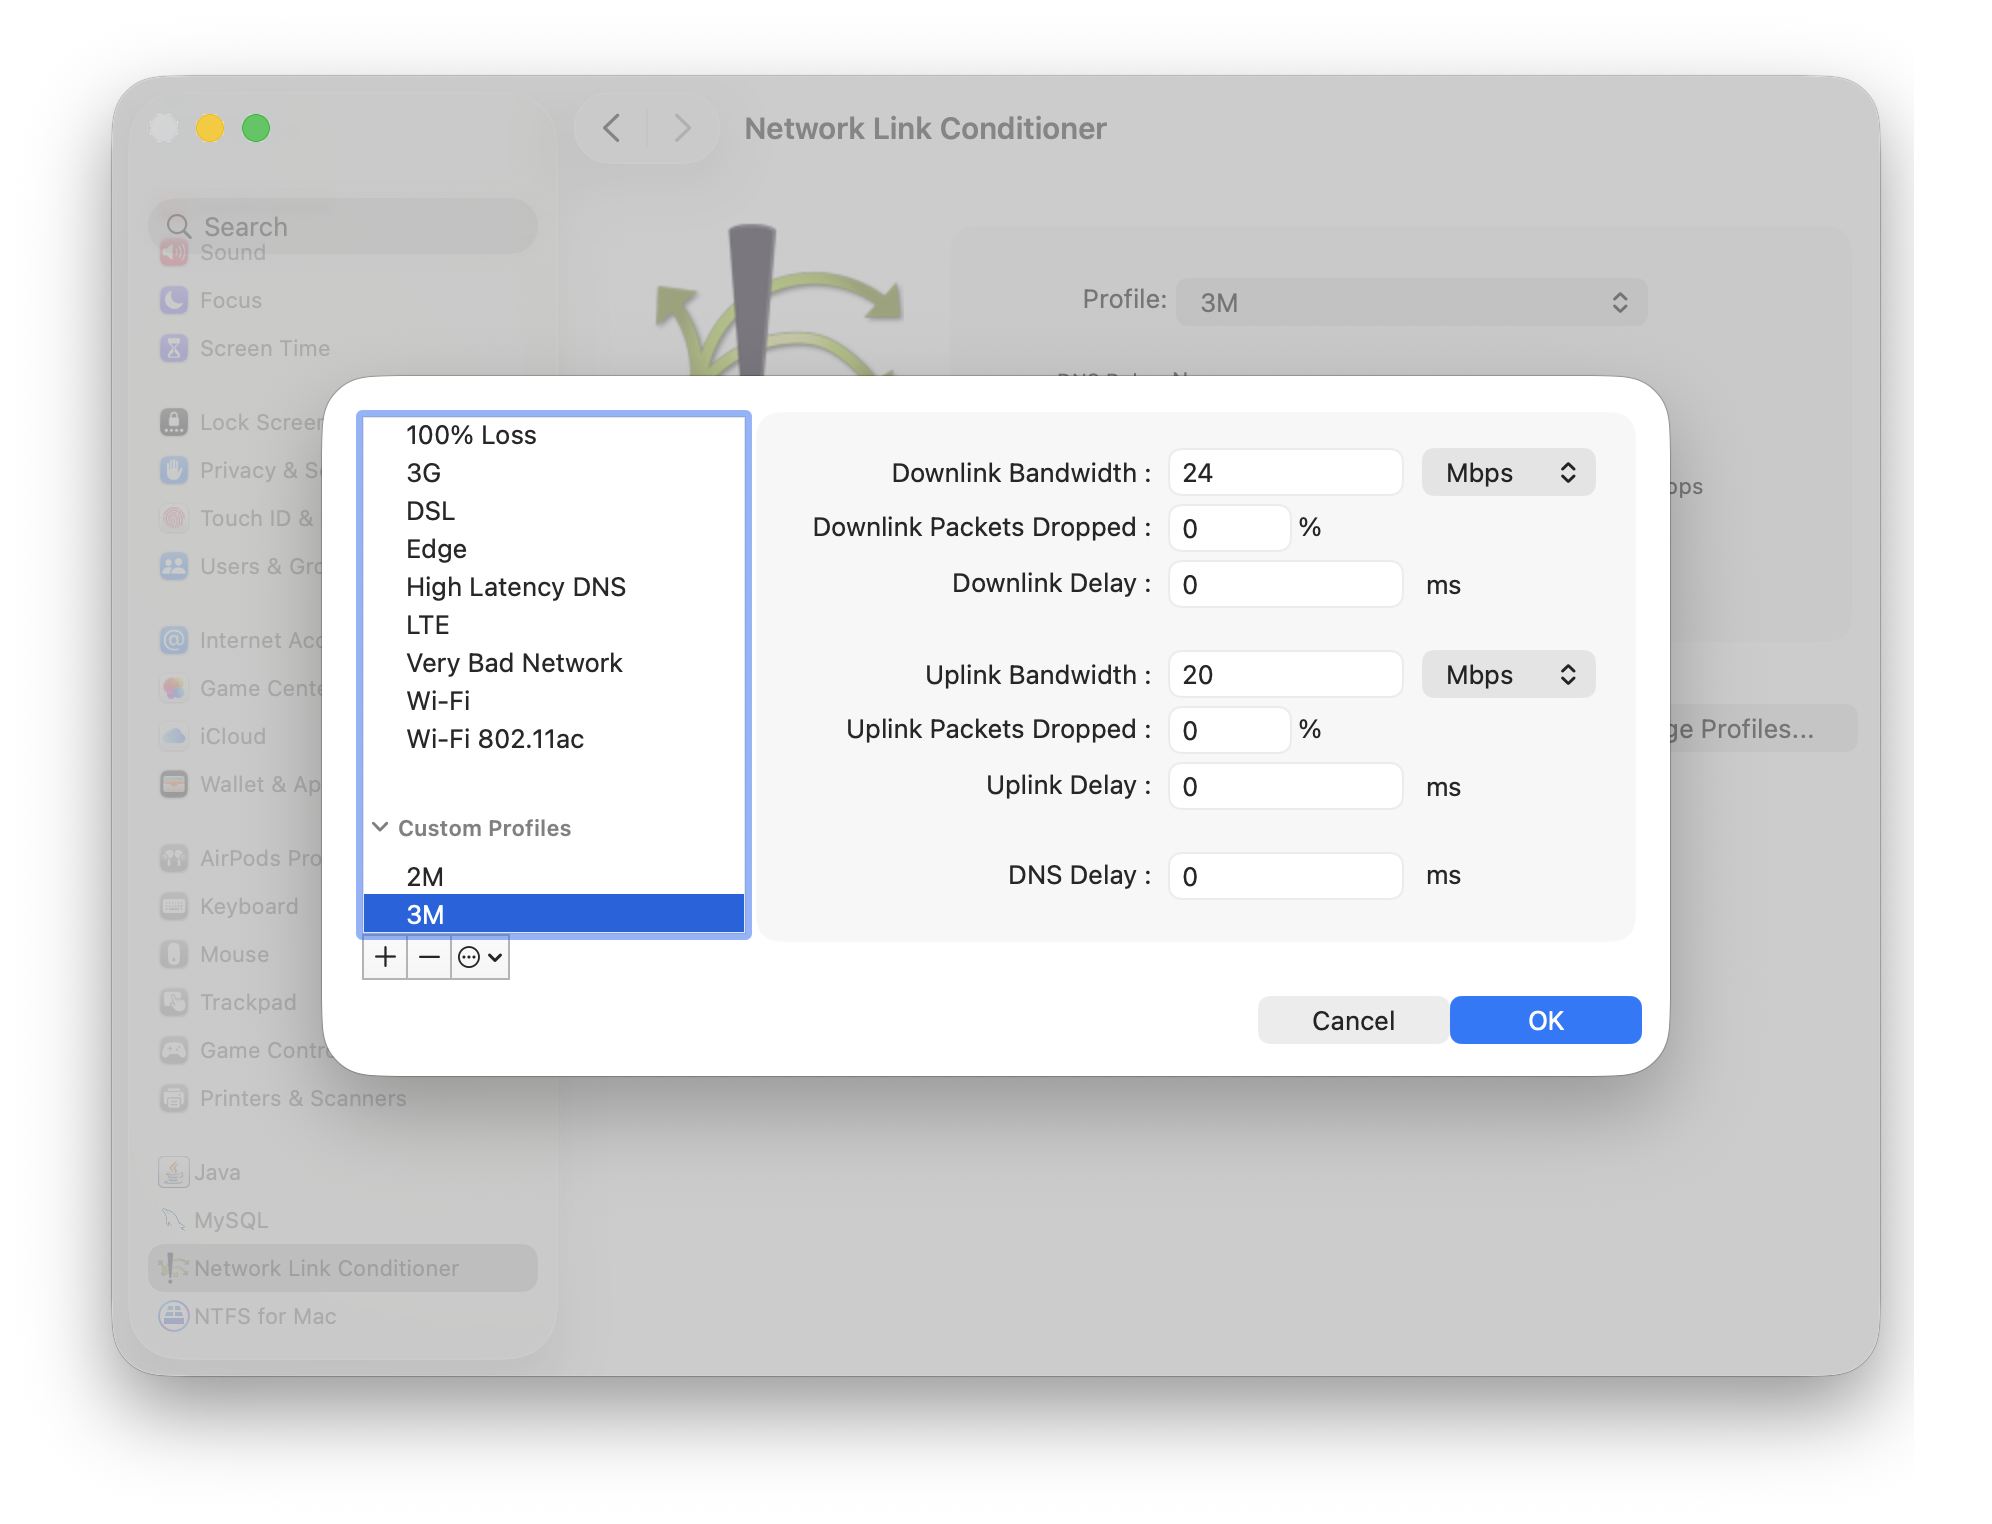Select the 2M custom profile
This screenshot has height=1524, width=1992.
point(425,877)
